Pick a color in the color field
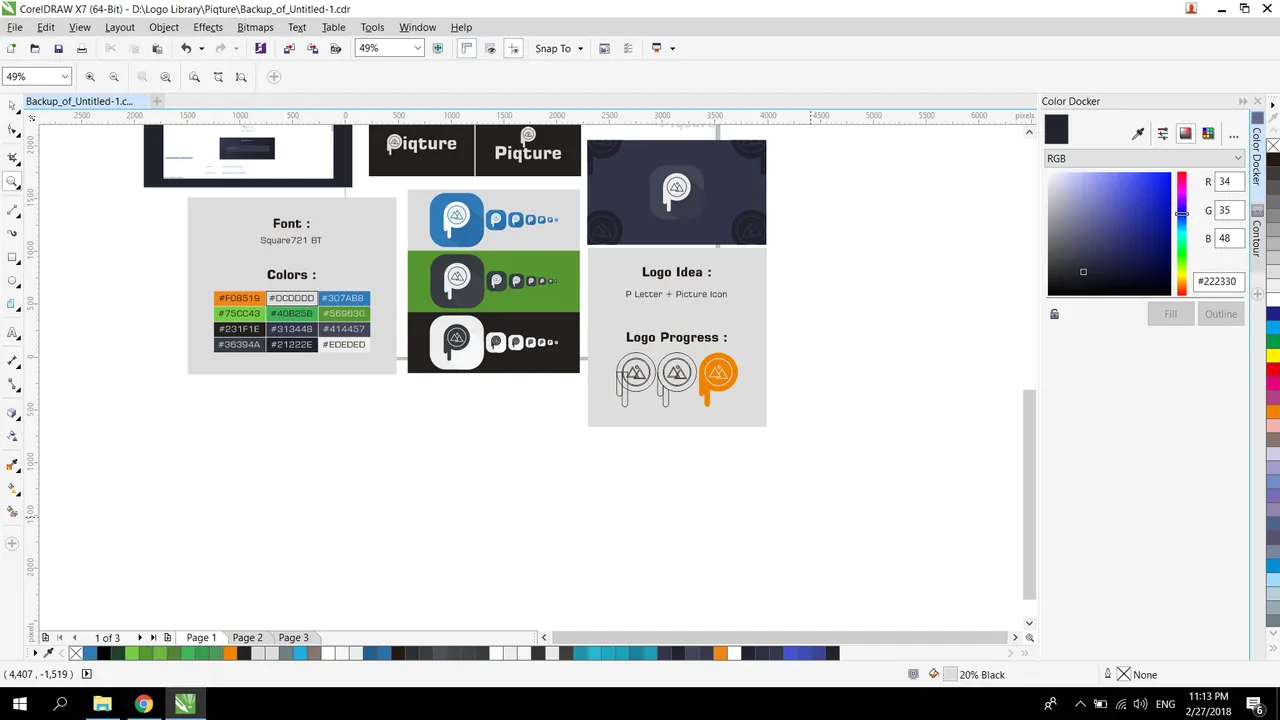Viewport: 1280px width, 720px height. [x=1109, y=234]
